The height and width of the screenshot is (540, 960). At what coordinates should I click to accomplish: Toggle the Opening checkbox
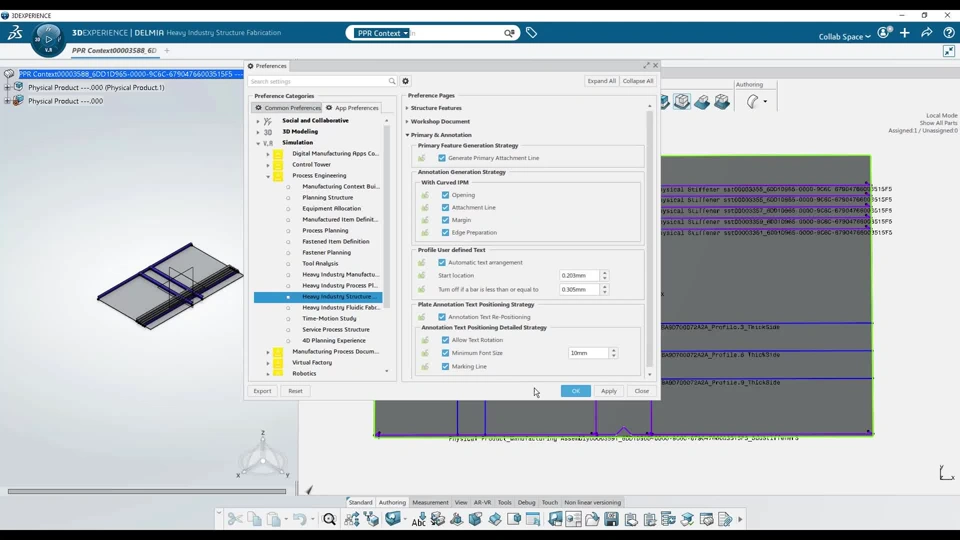click(x=445, y=195)
